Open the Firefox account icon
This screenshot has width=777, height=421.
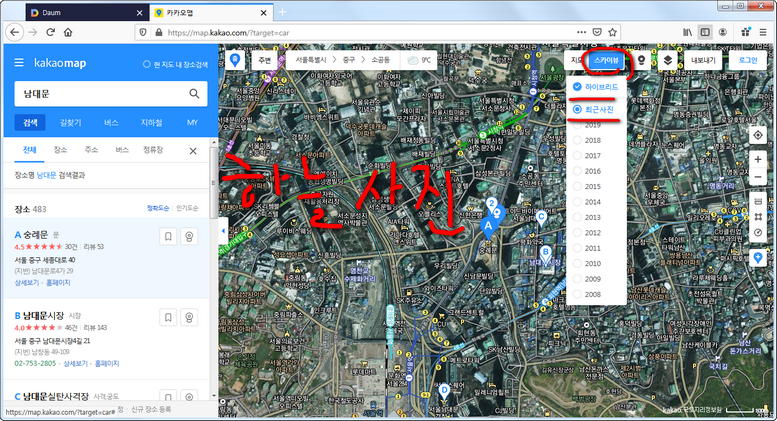pyautogui.click(x=723, y=33)
